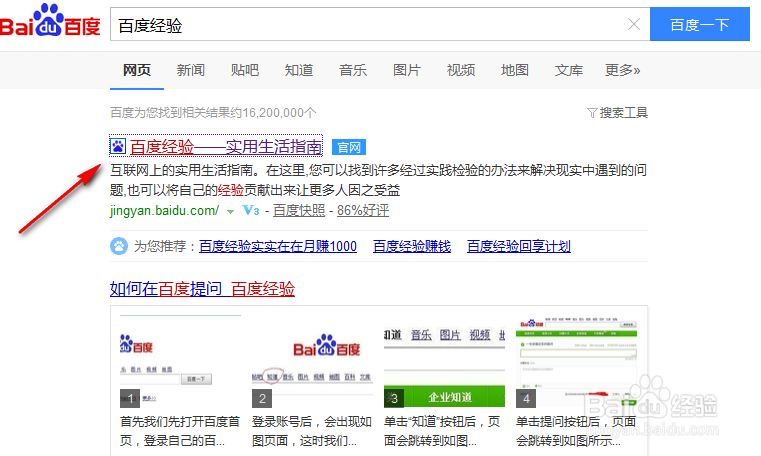Click the caption 登录账号后，会出现如图页面
Image resolution: width=761 pixels, height=456 pixels.
(x=313, y=431)
